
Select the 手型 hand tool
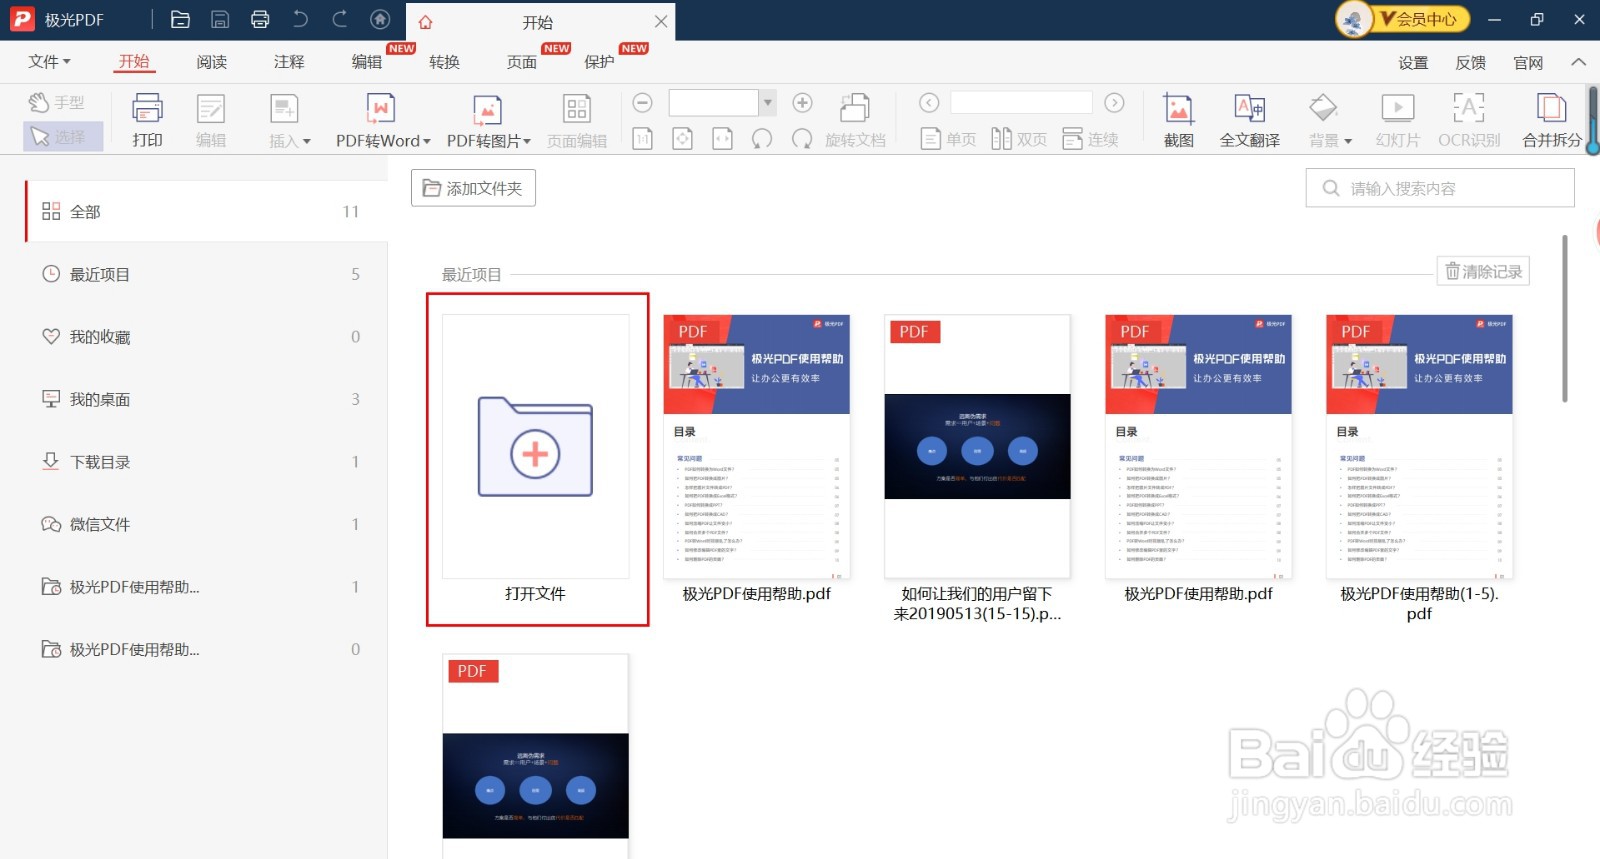pyautogui.click(x=57, y=102)
